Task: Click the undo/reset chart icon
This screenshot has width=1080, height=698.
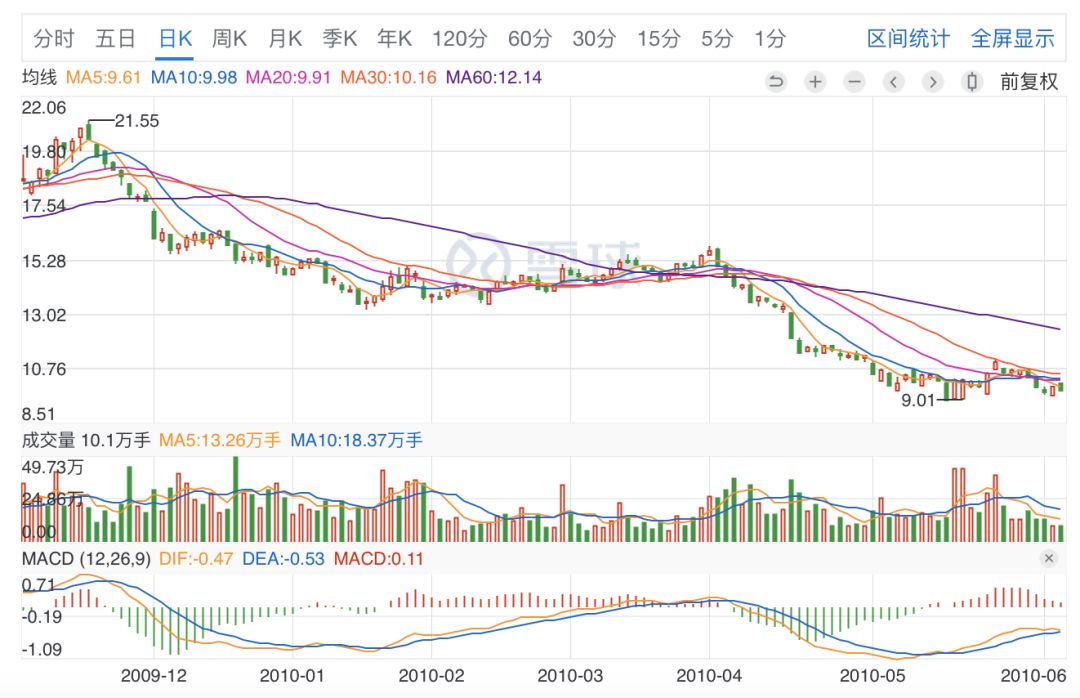Action: tap(776, 82)
